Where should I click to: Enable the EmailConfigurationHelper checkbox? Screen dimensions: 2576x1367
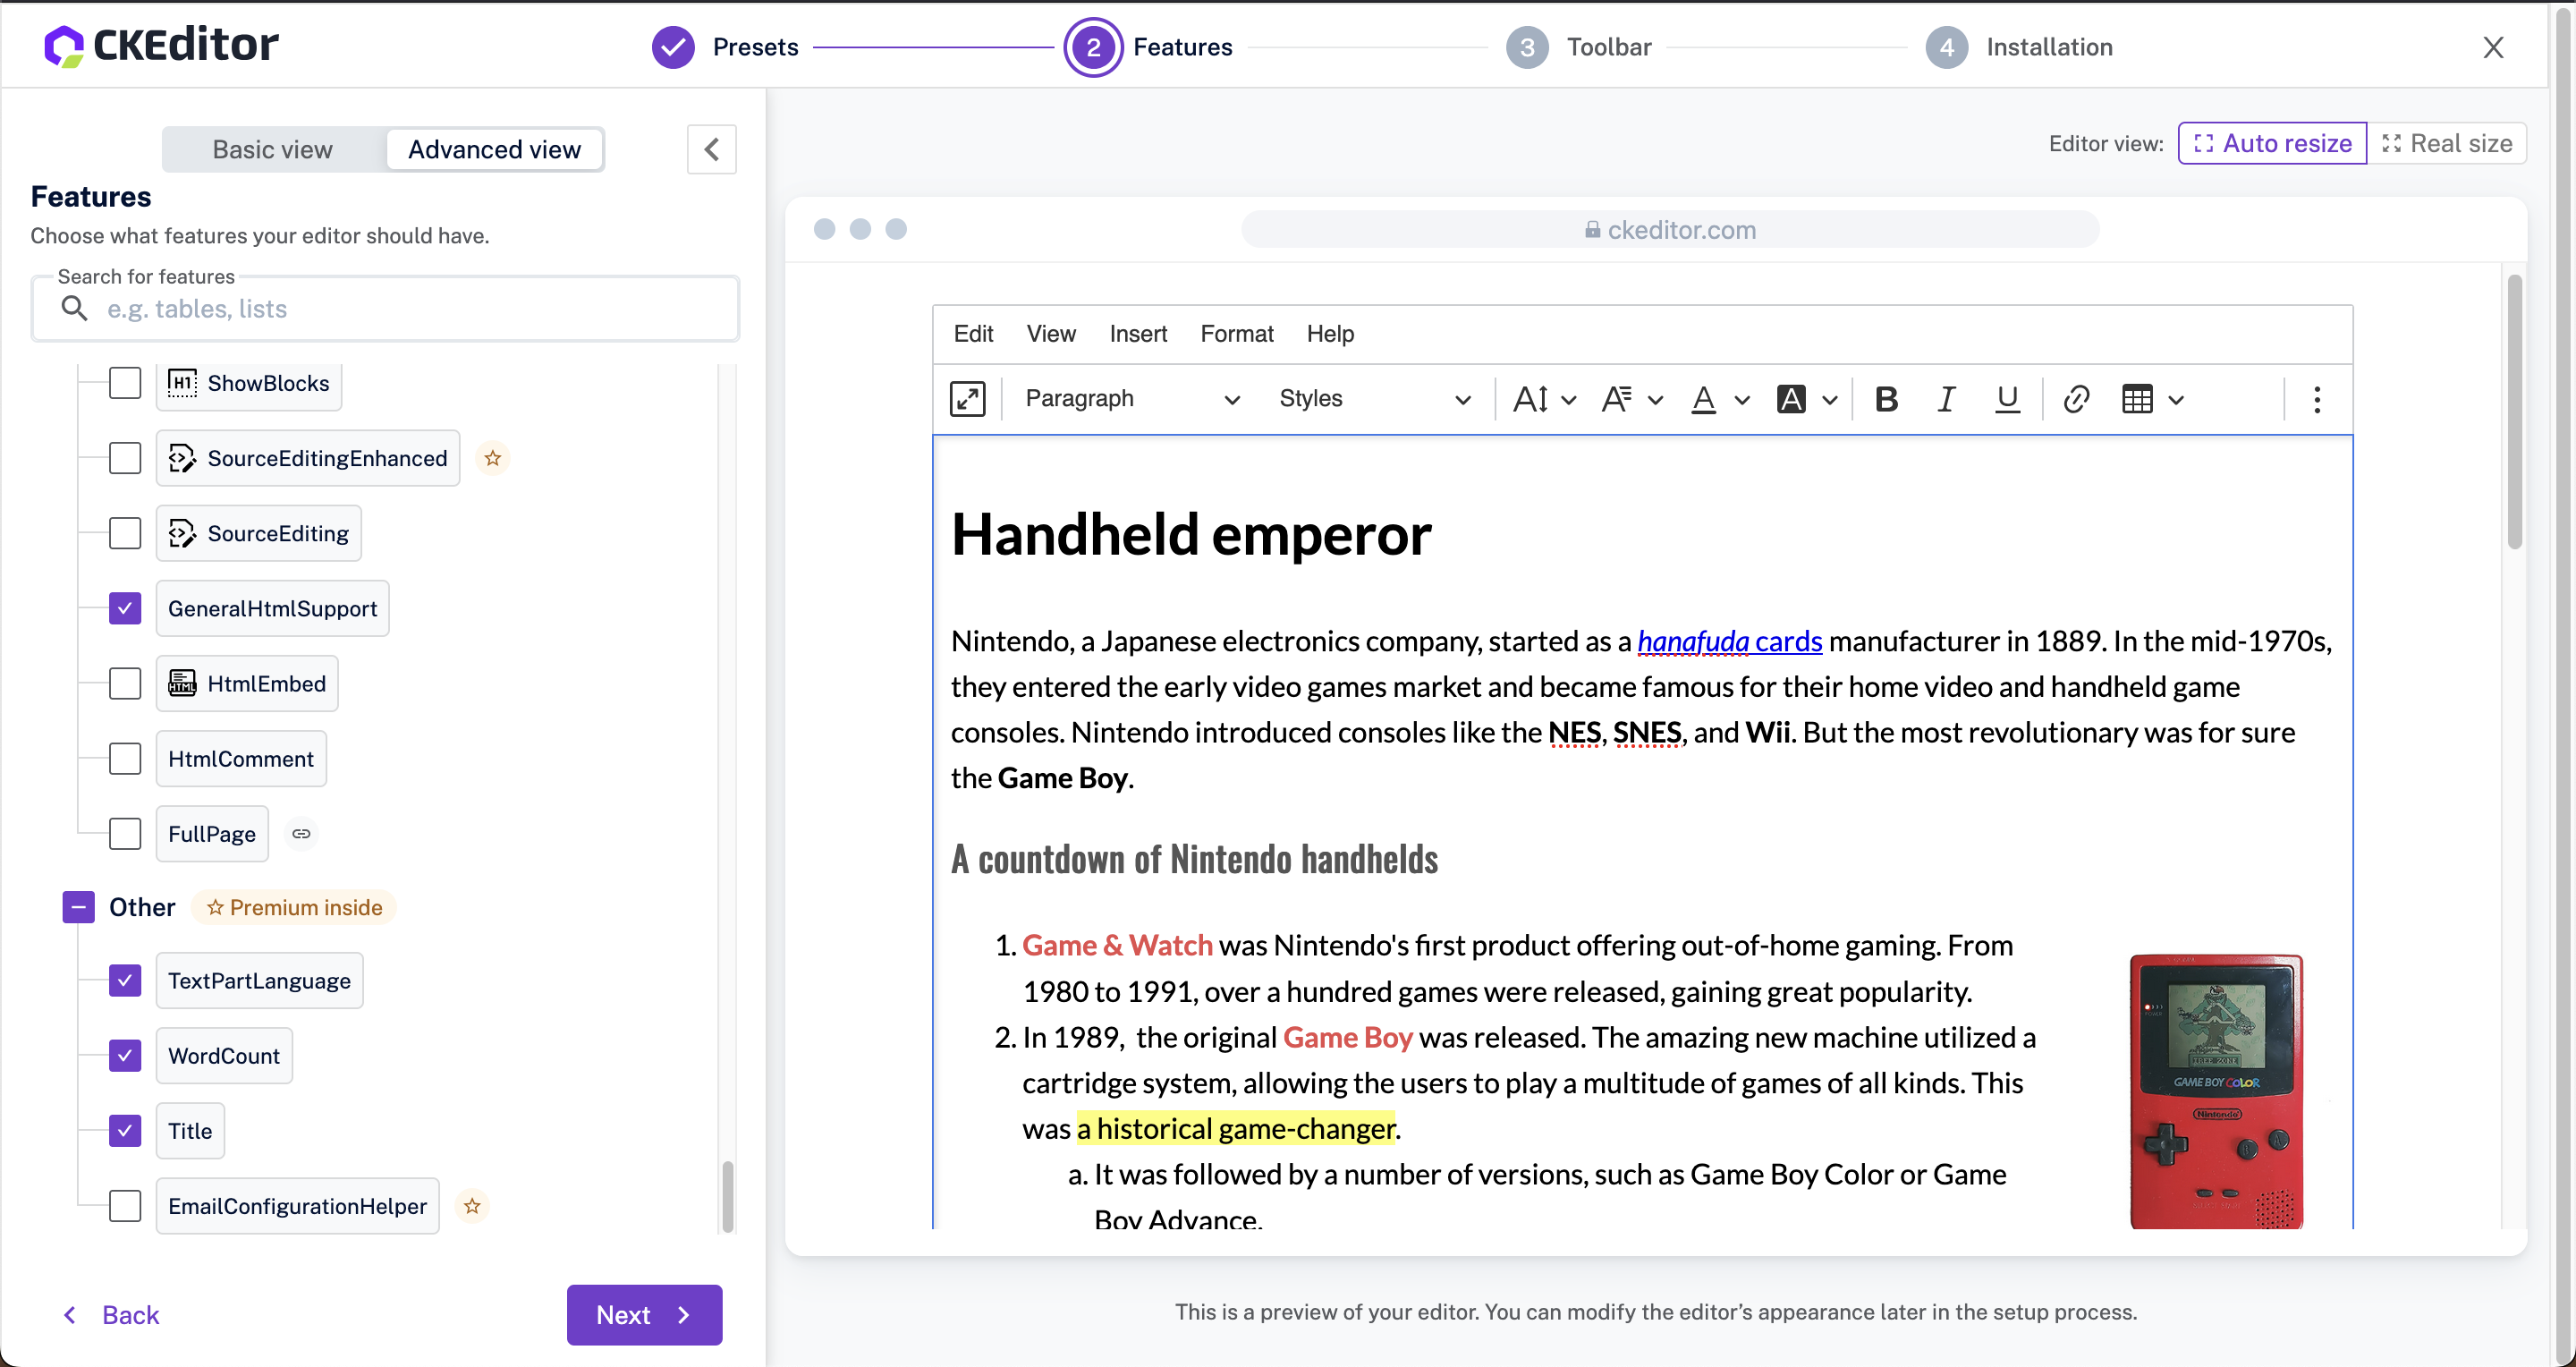[125, 1205]
